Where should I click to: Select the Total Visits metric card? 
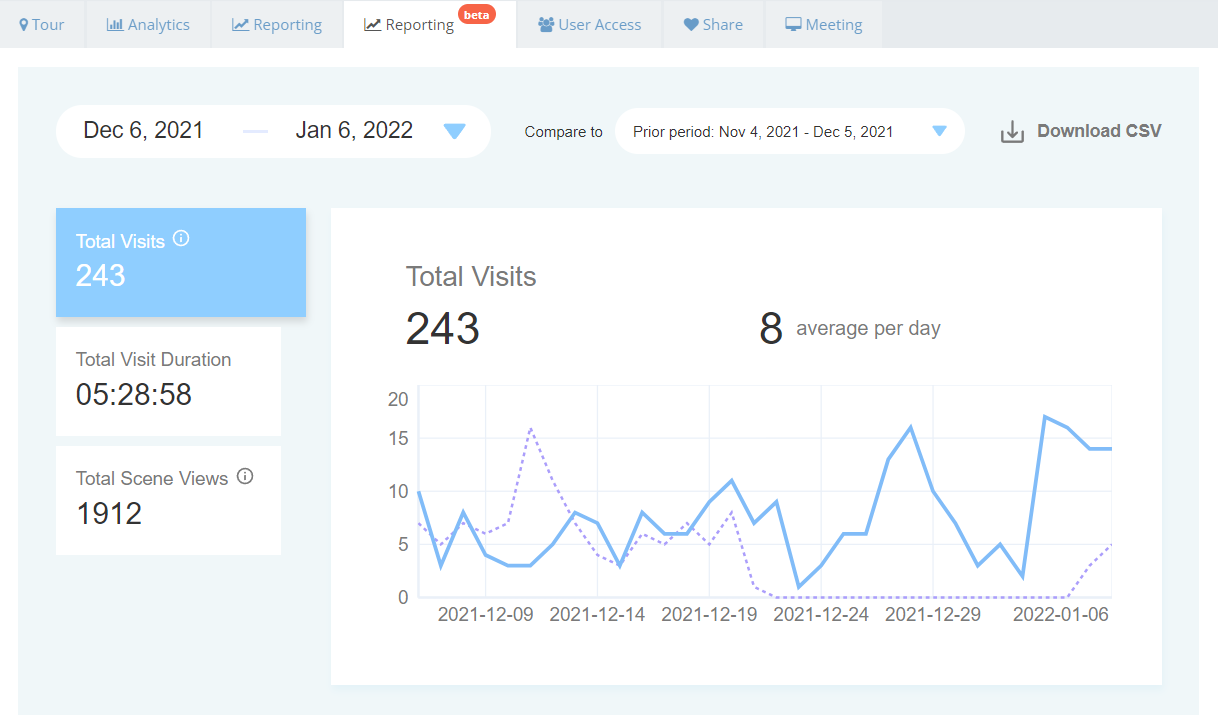pos(181,262)
